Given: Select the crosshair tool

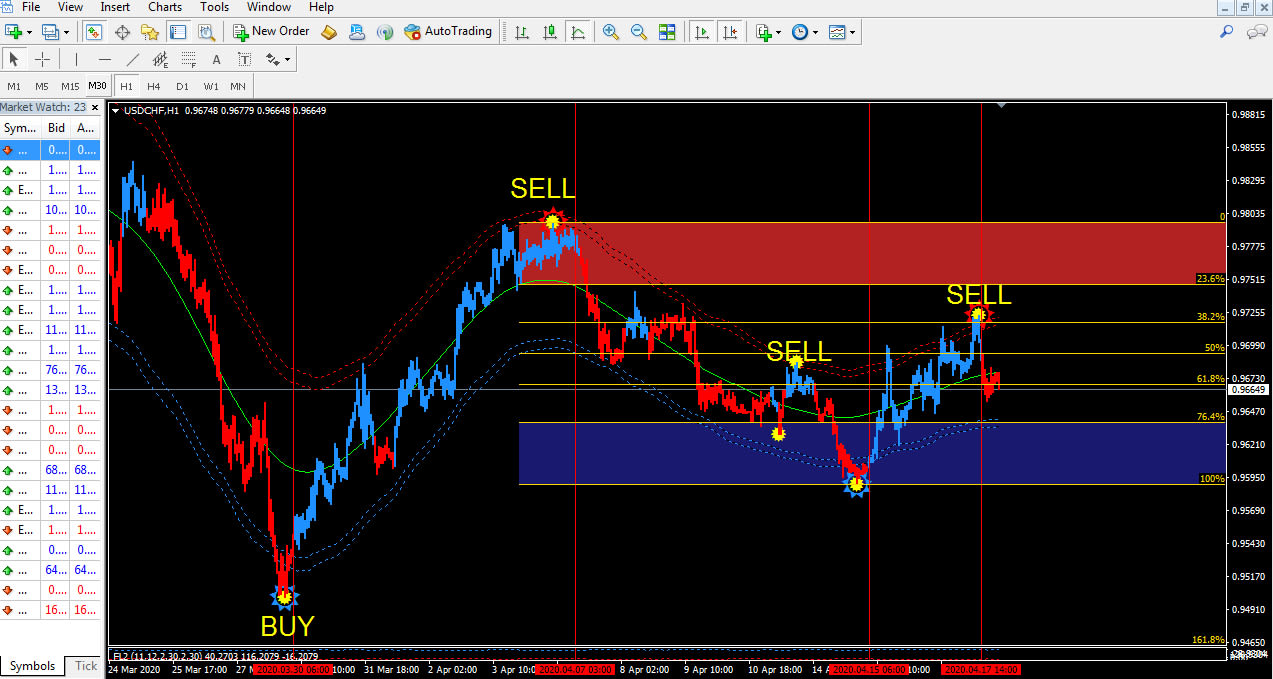Looking at the screenshot, I should coord(42,60).
